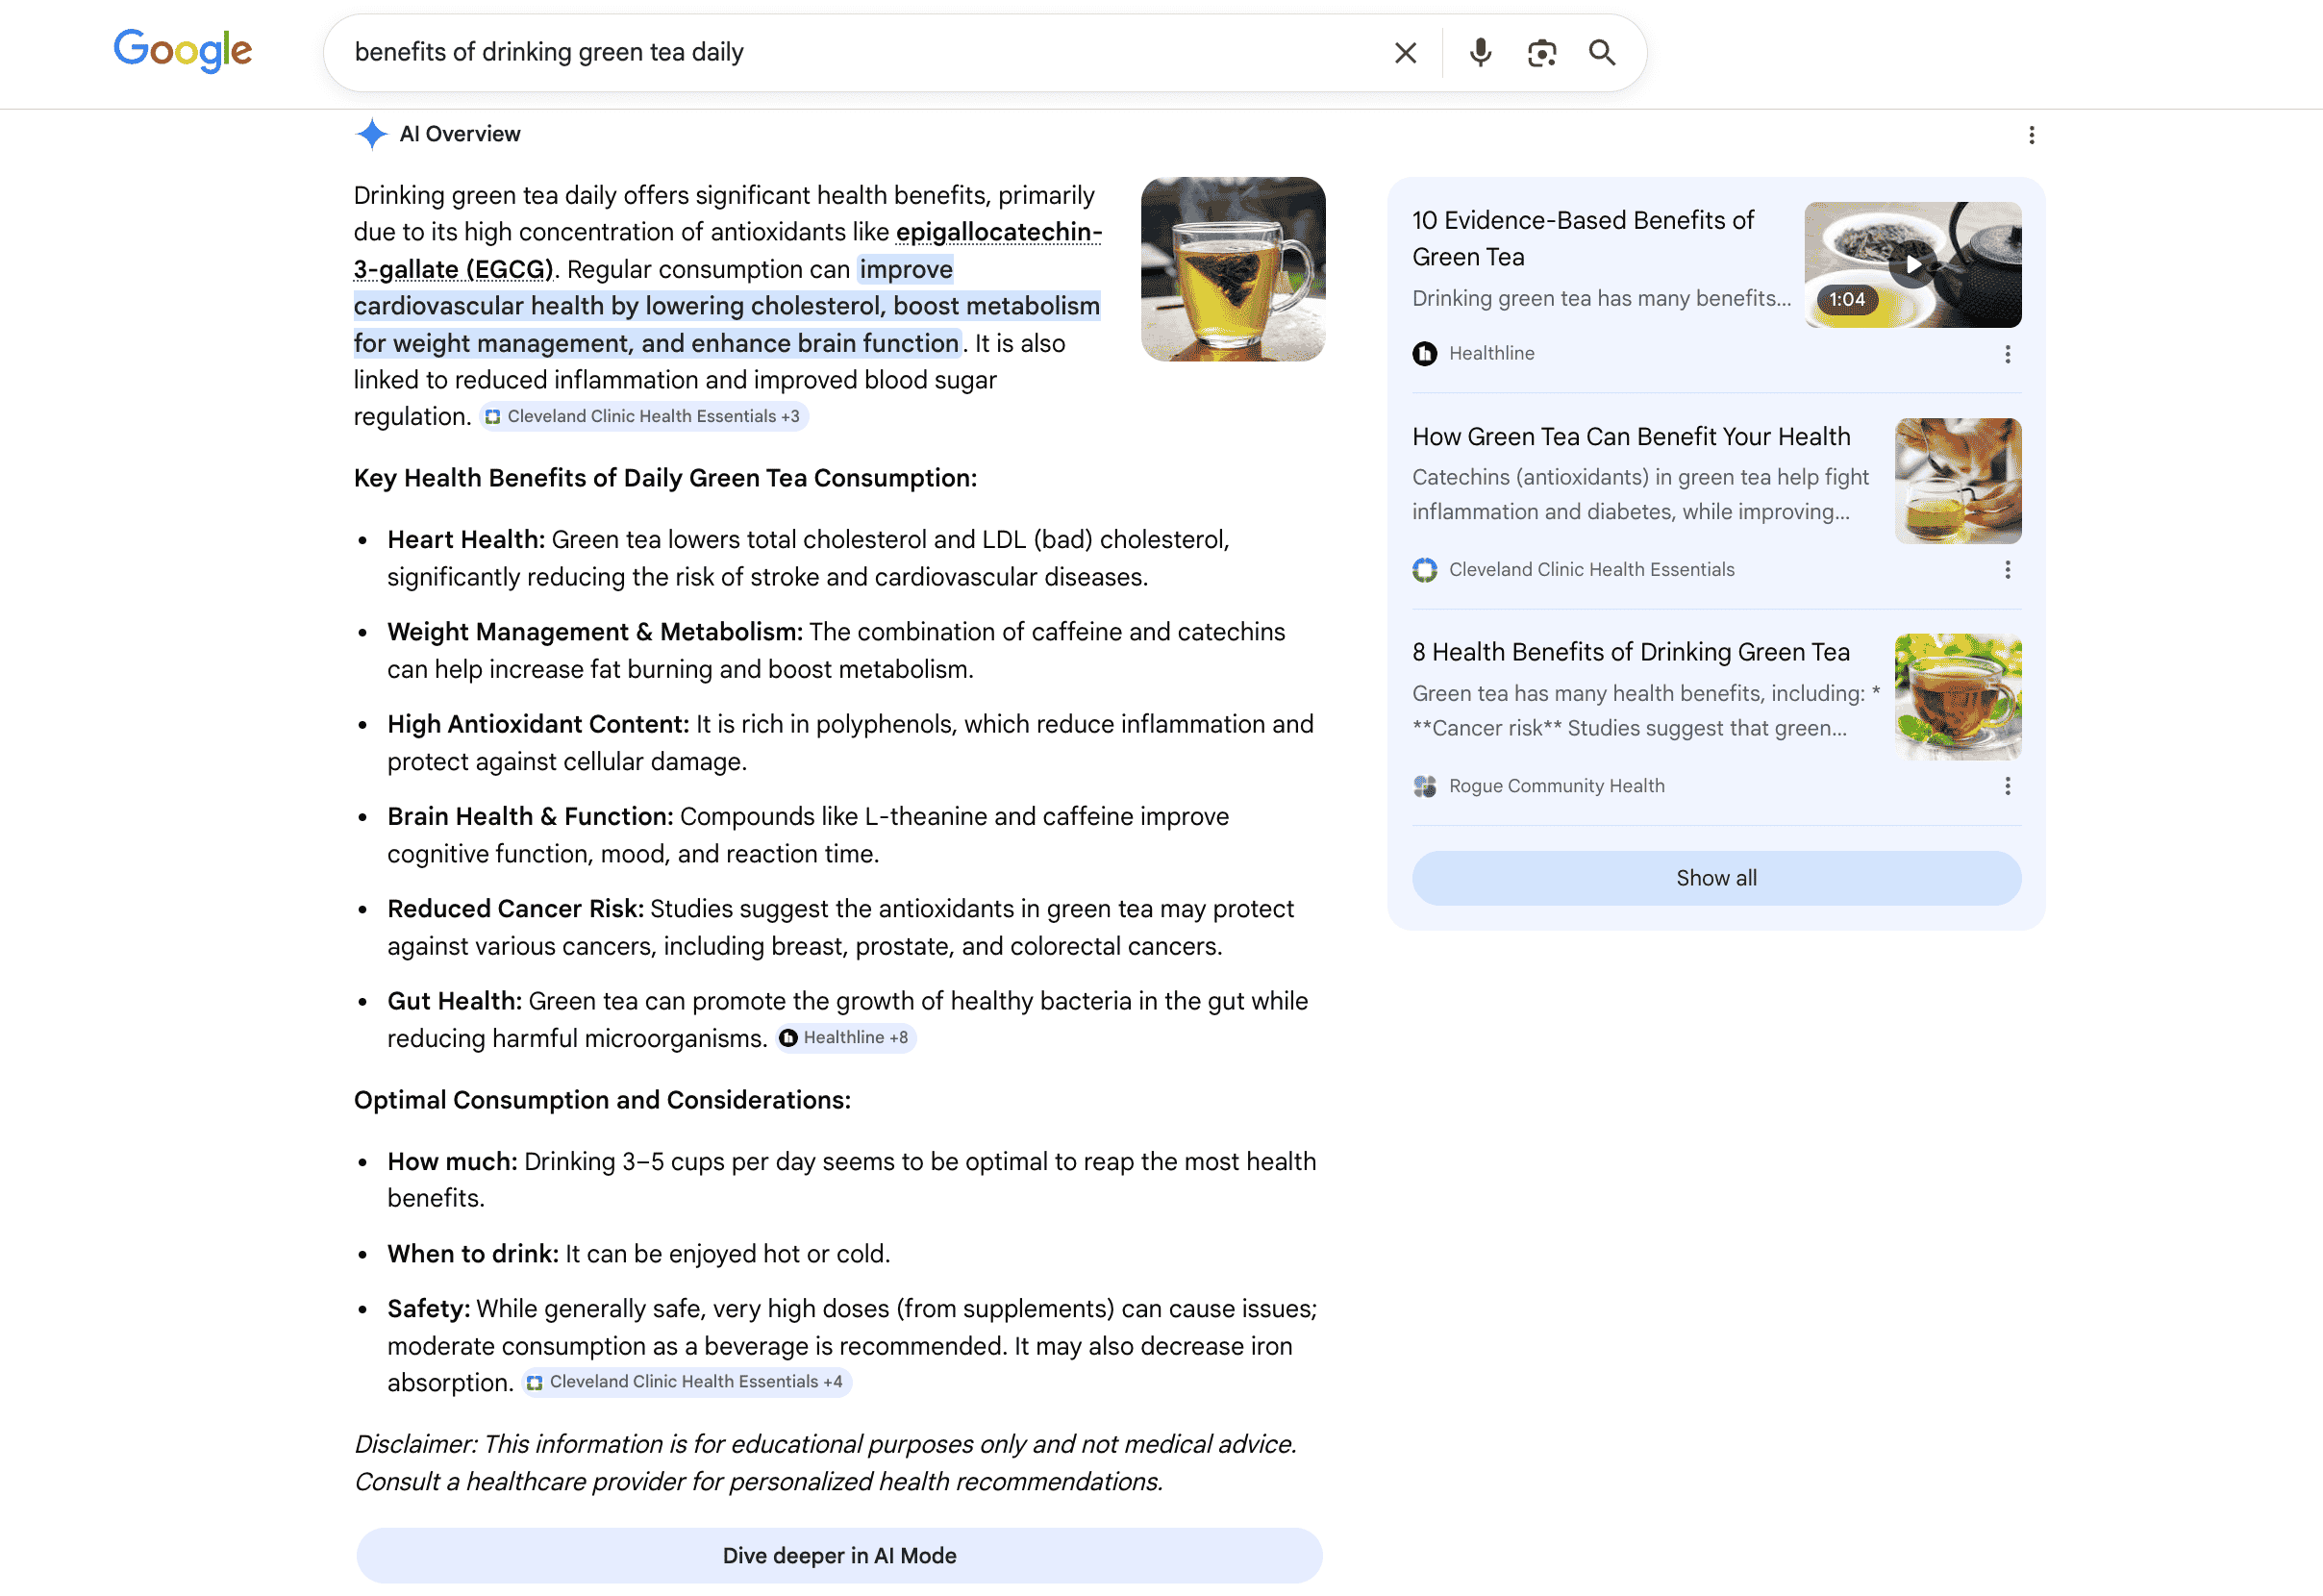The width and height of the screenshot is (2323, 1596).
Task: Open 8 Health Benefits of Drinking Green Tea
Action: (x=1631, y=652)
